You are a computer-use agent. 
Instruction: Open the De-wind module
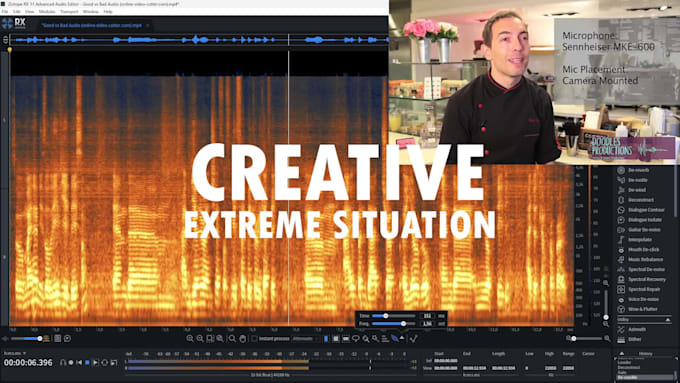(x=631, y=190)
